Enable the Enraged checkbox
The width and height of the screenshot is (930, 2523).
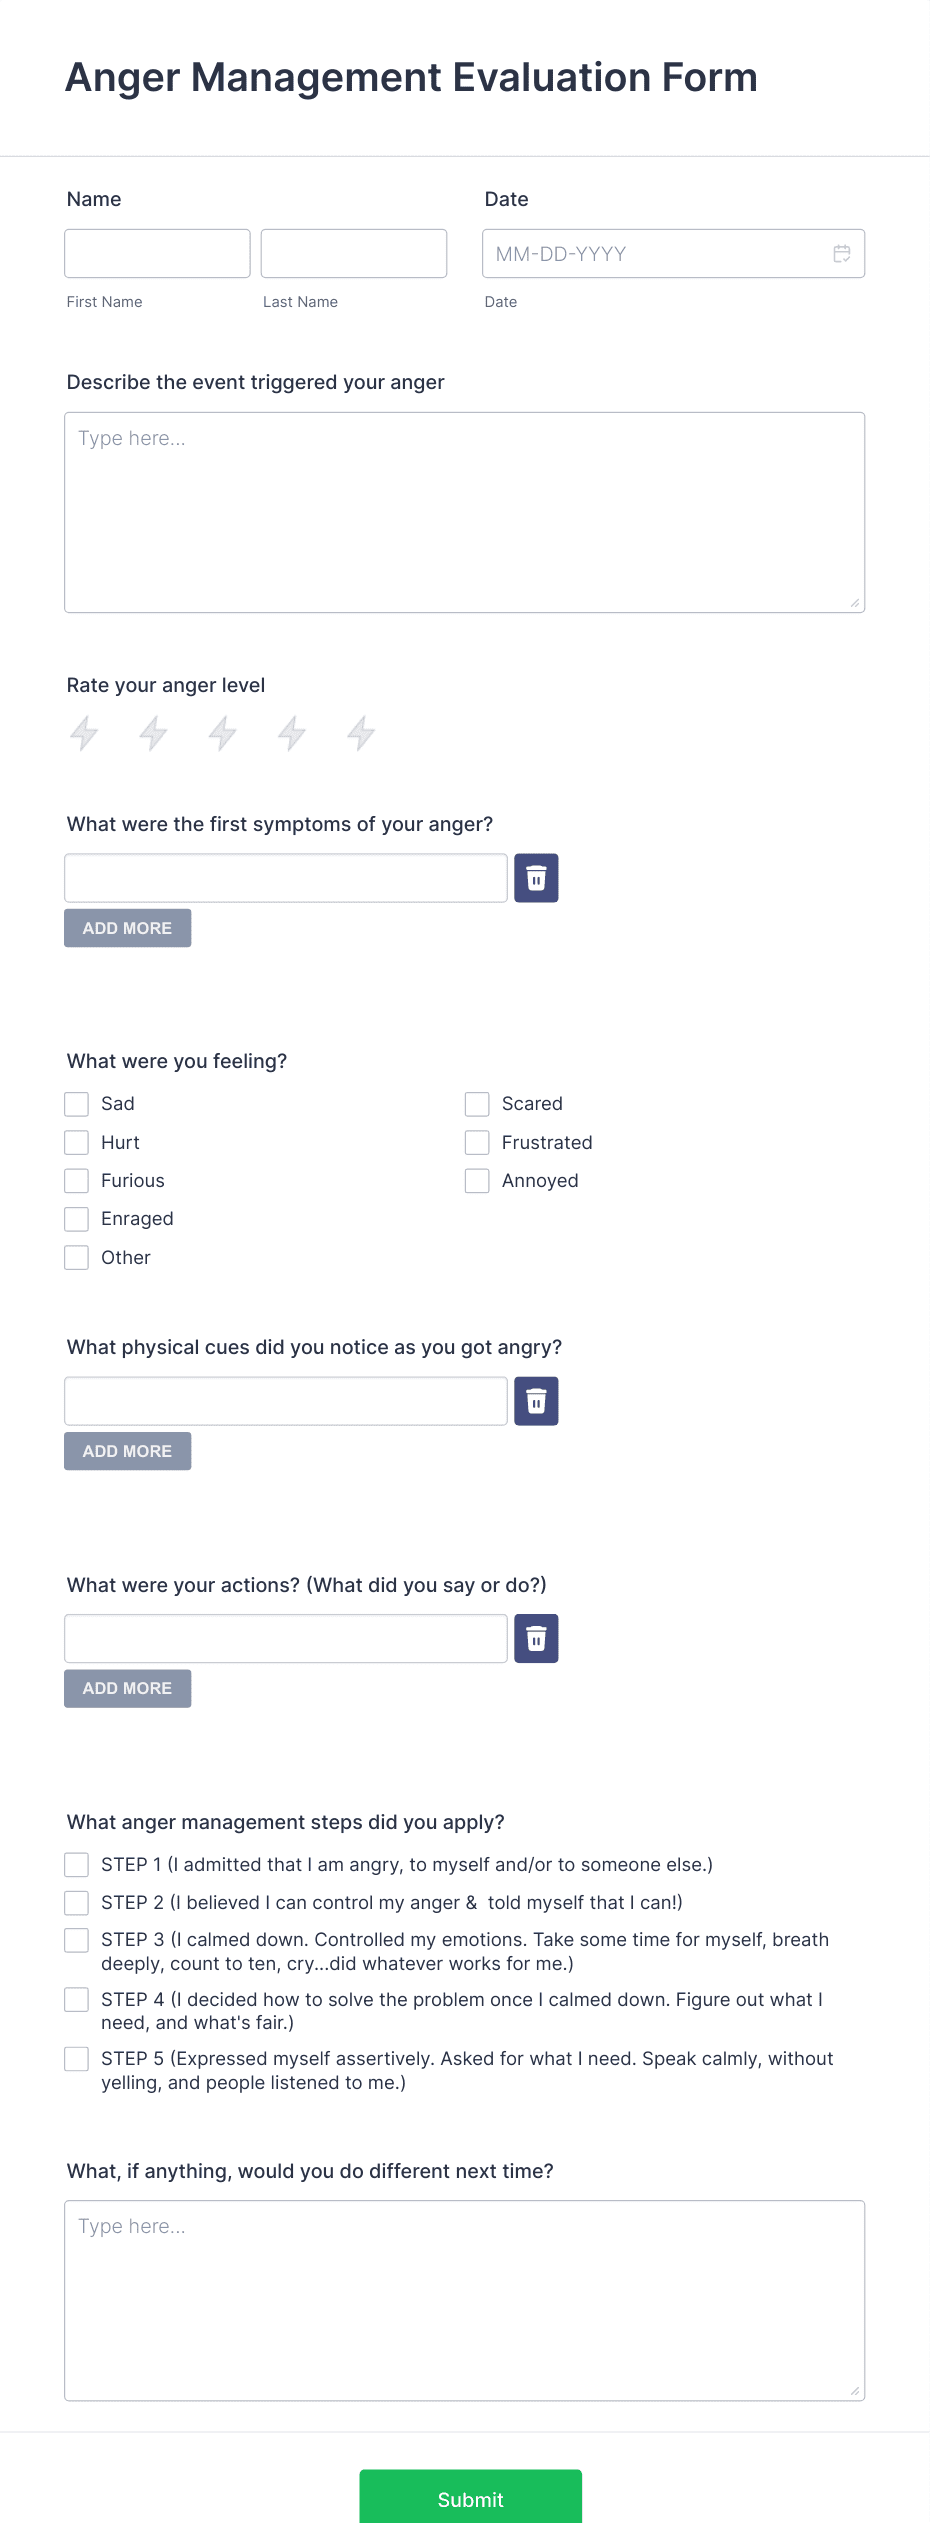click(x=77, y=1218)
